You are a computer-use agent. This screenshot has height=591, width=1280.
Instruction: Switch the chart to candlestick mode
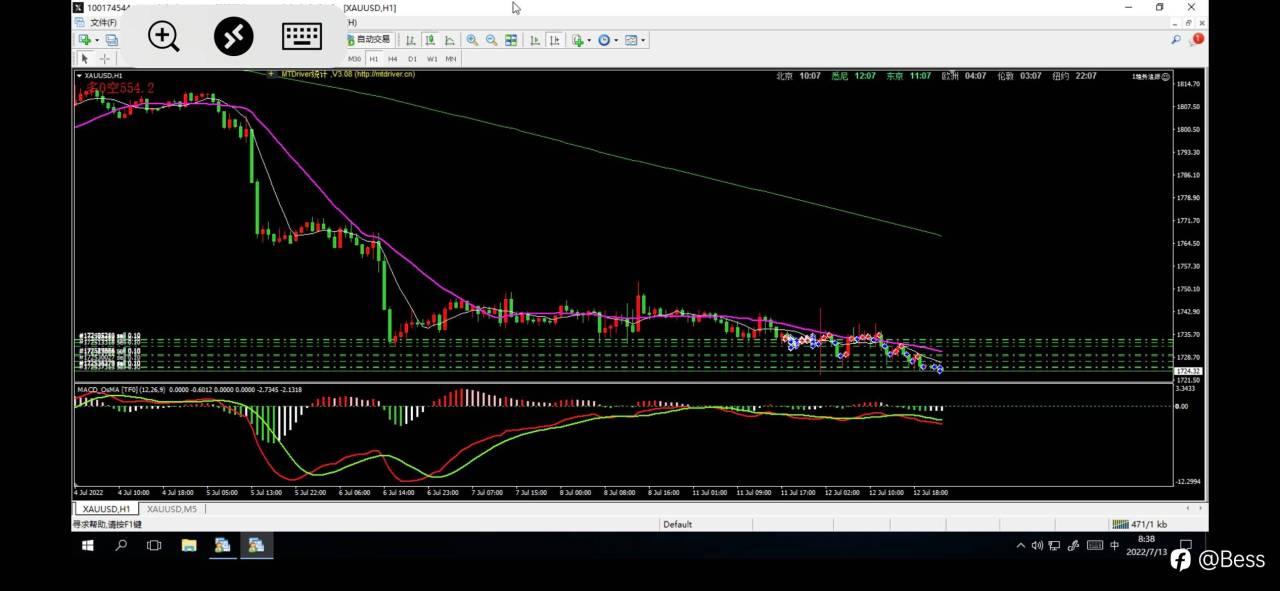pos(430,40)
